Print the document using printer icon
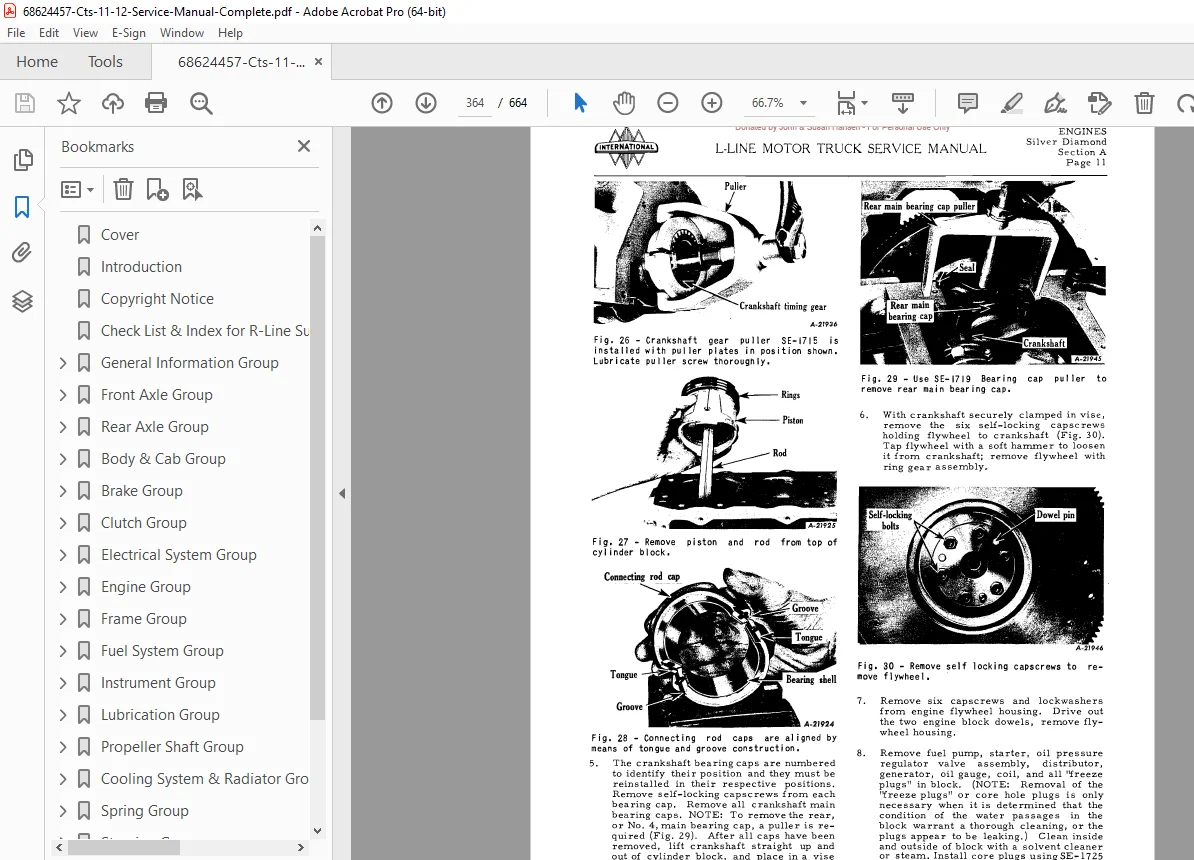This screenshot has width=1194, height=860. (156, 103)
